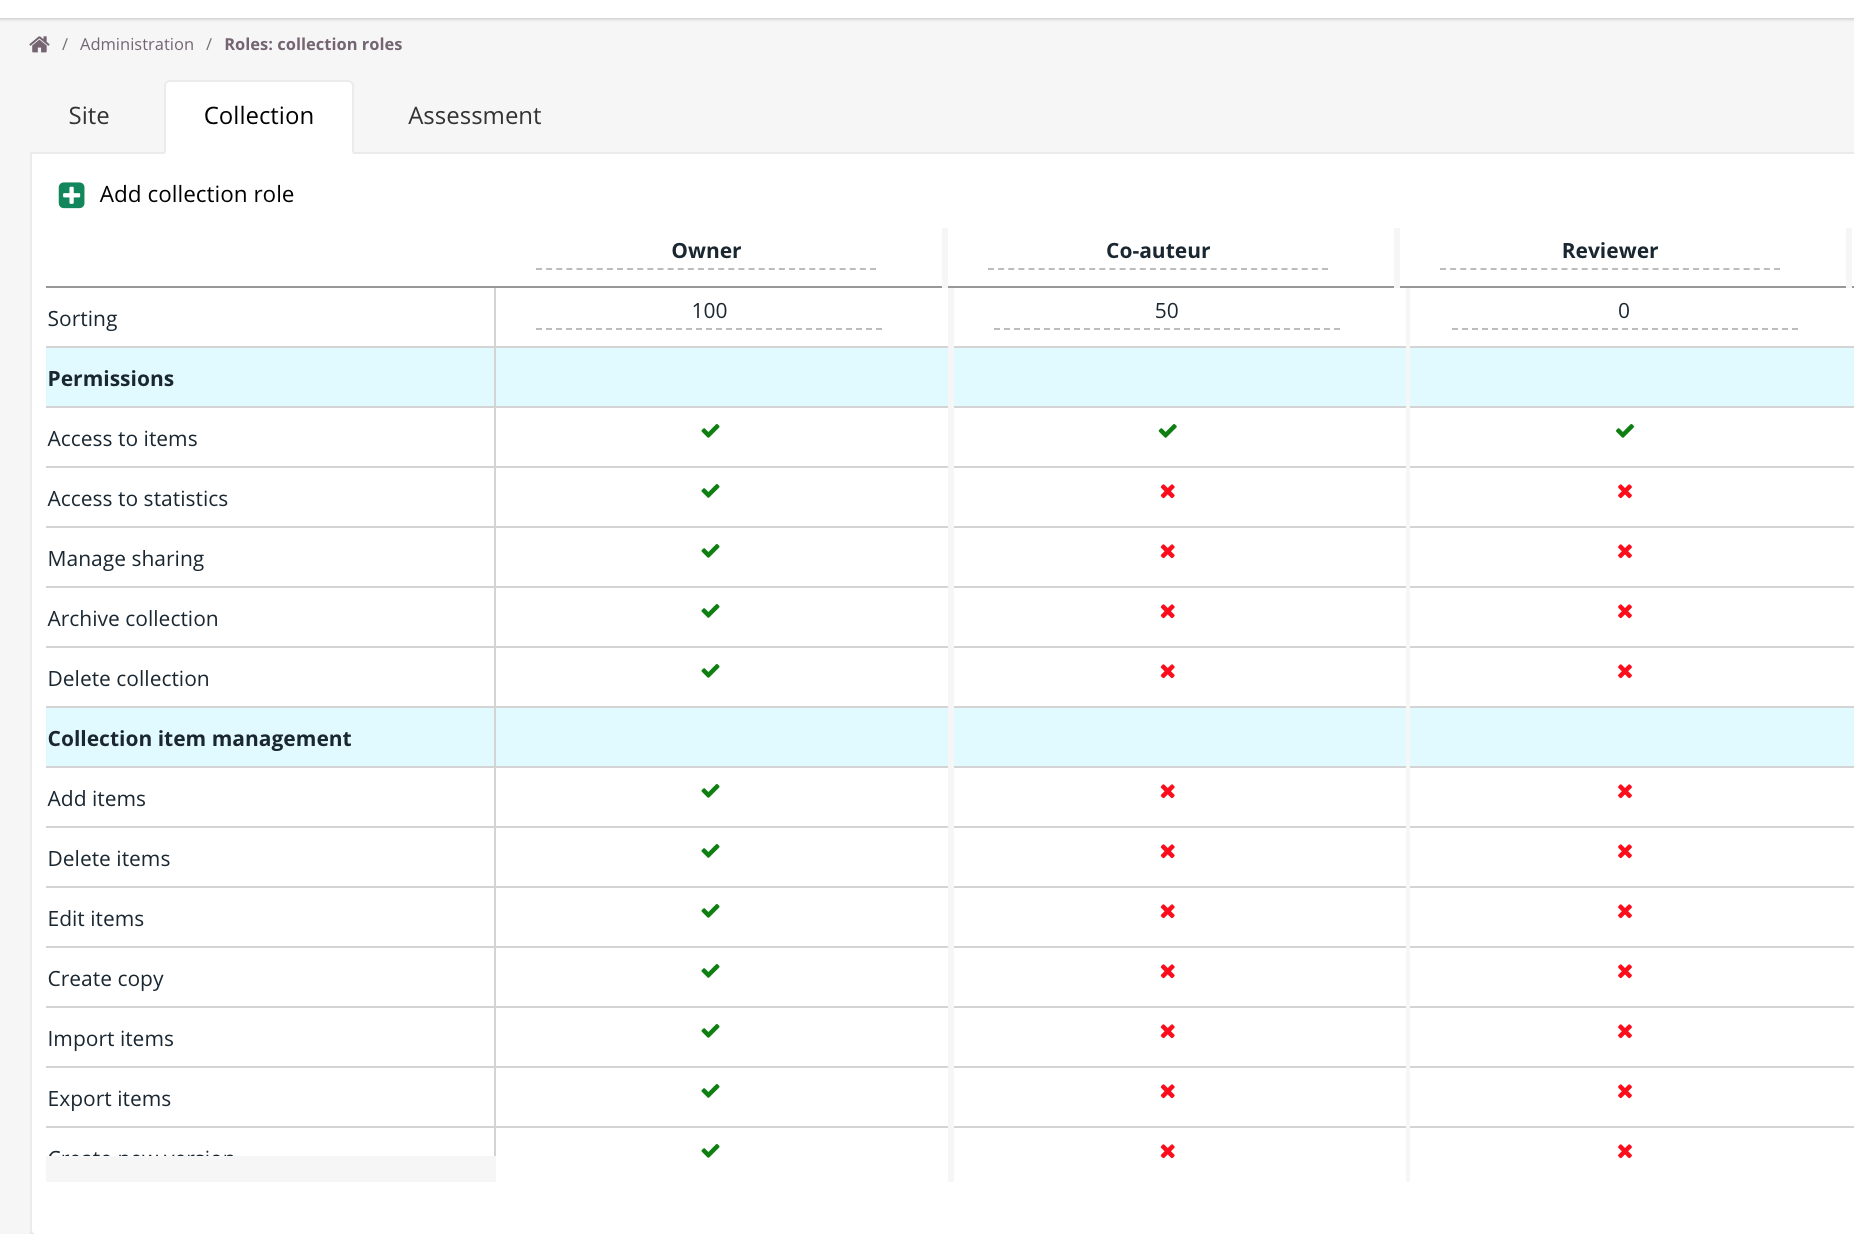Toggle Owner's Delete items permission

(710, 851)
